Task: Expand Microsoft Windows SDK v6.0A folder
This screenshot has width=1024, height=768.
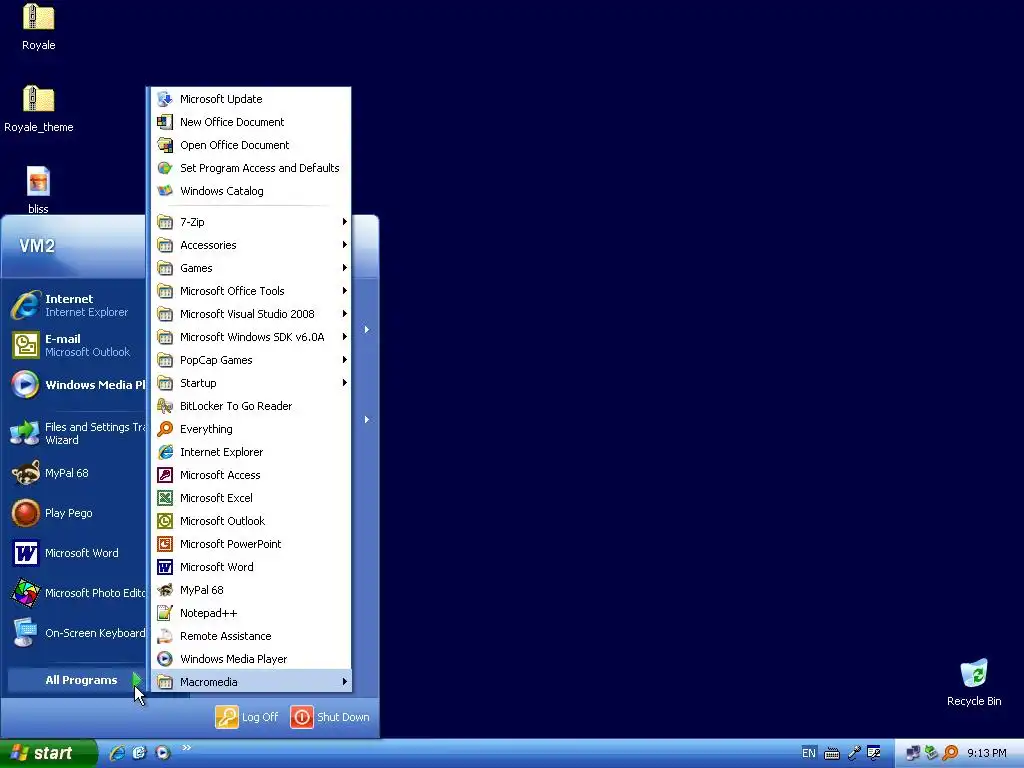Action: [x=251, y=337]
